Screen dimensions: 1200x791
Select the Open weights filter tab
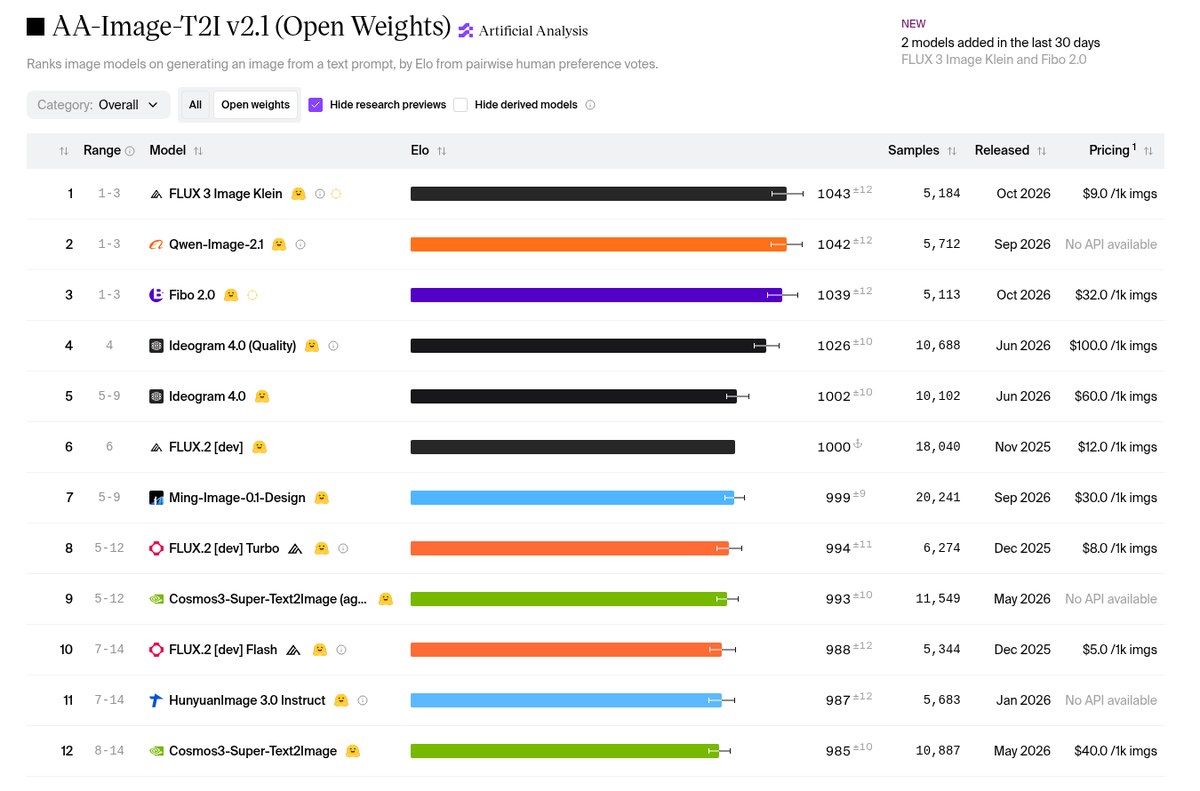(255, 105)
